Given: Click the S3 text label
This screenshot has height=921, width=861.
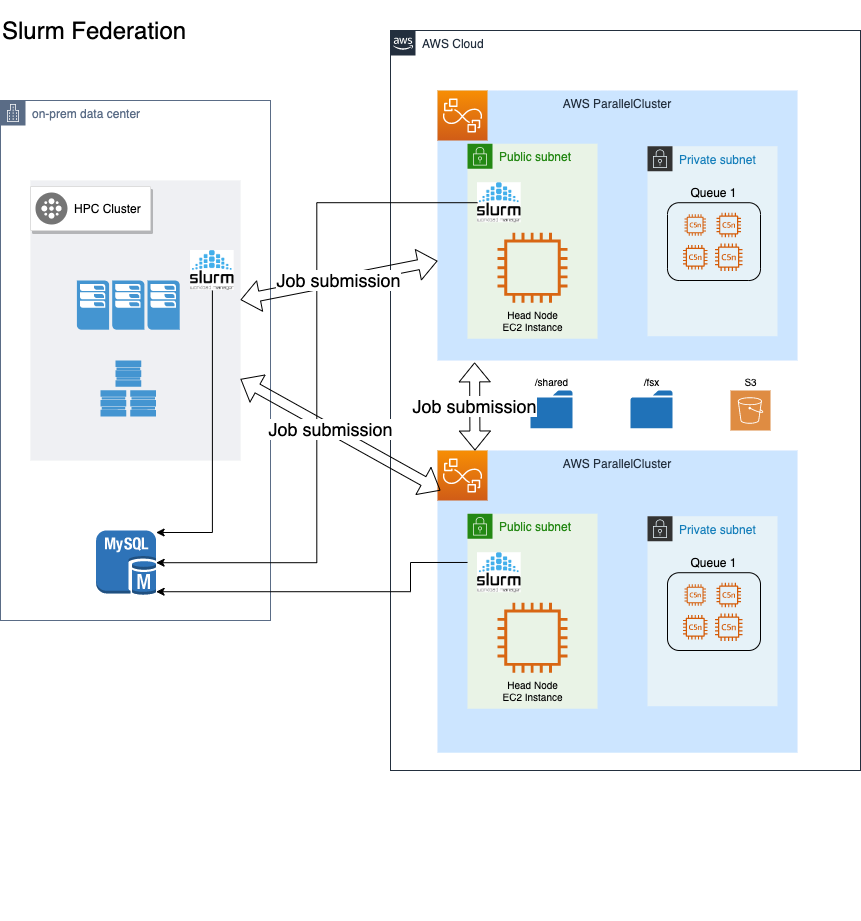Looking at the screenshot, I should coord(751,382).
